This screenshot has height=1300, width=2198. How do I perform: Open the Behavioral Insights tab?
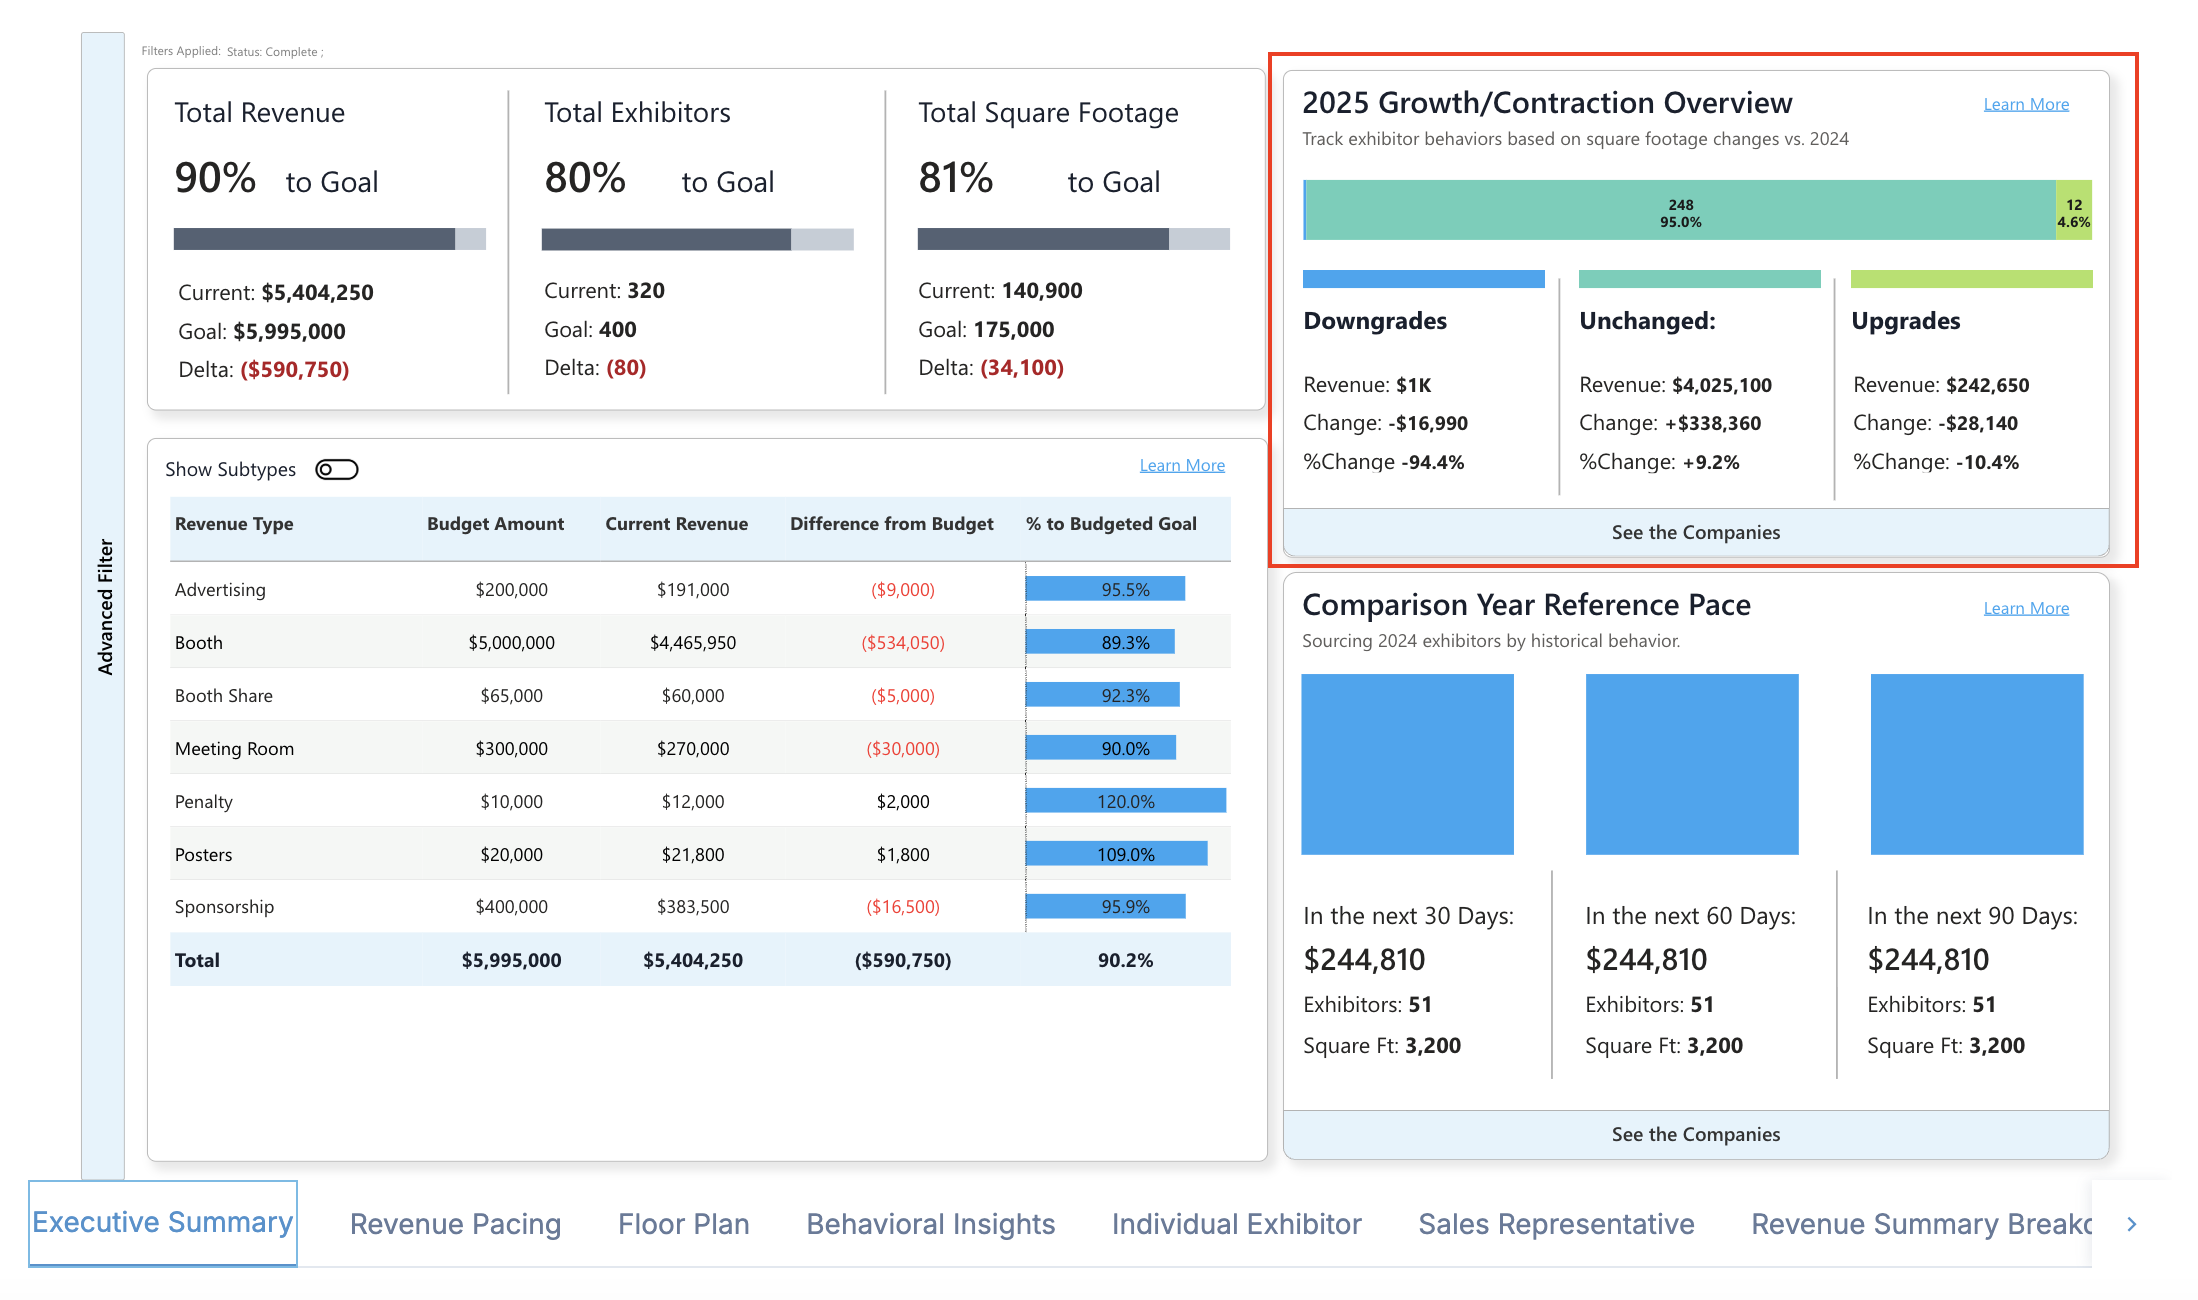[x=930, y=1224]
